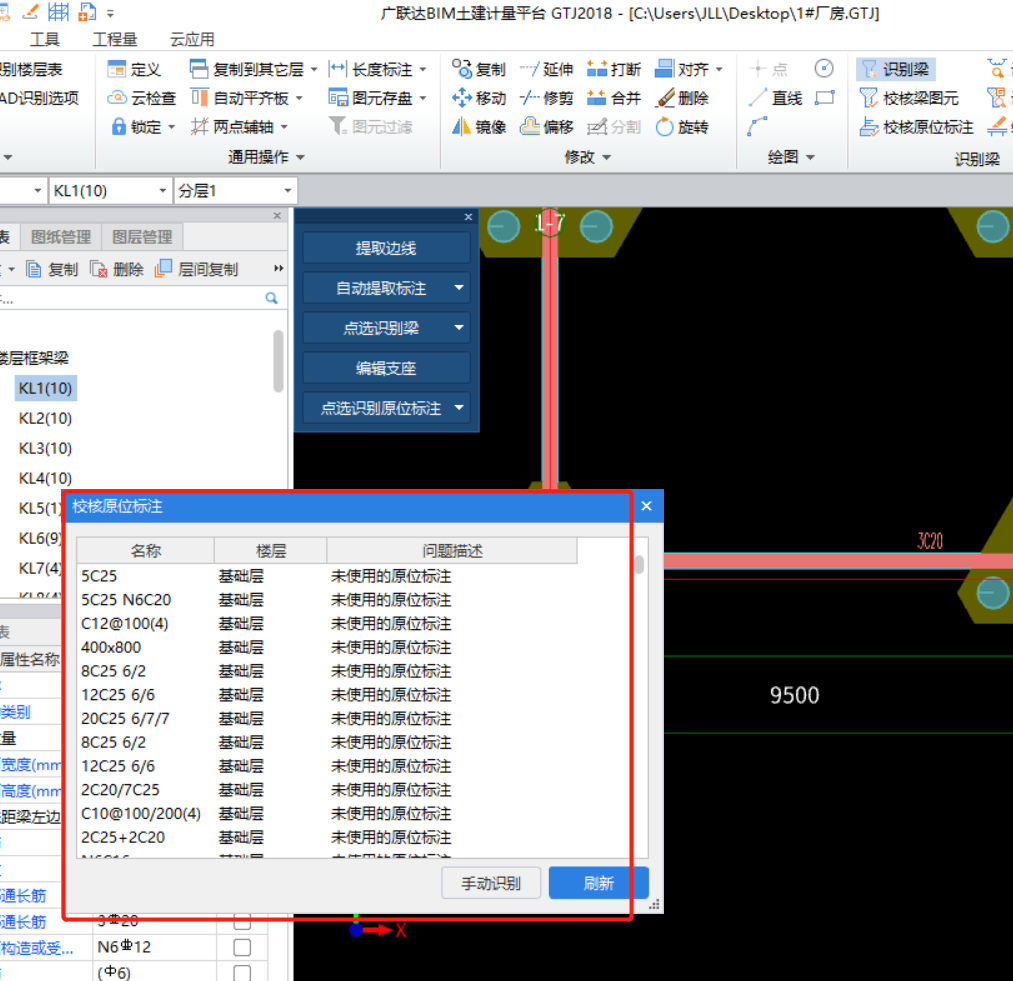Select KL2(10) in the beam list

click(45, 418)
